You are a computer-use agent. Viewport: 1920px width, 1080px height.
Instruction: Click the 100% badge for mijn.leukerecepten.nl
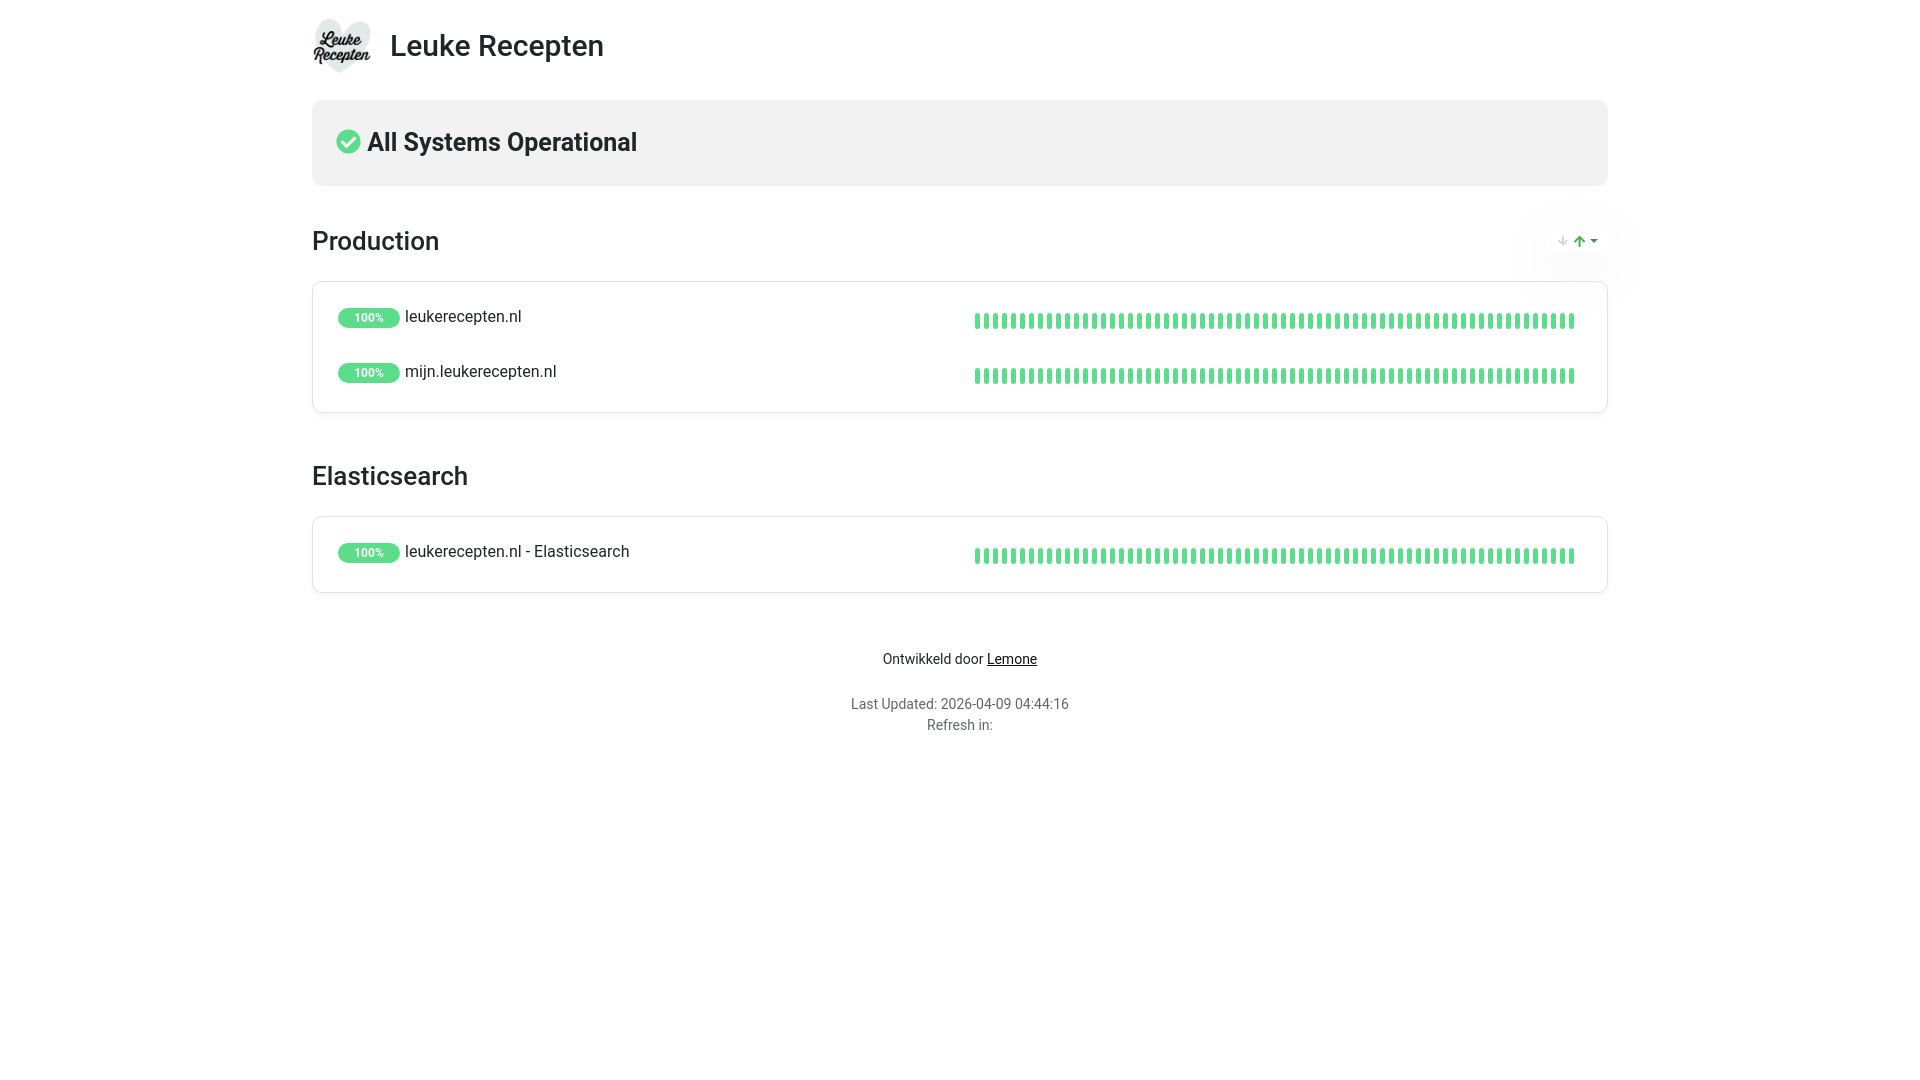[x=369, y=373]
